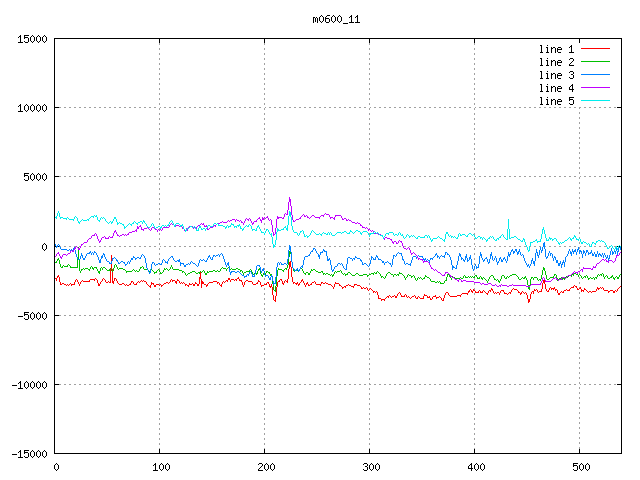Click the y-axis label 5000
The width and height of the screenshot is (640, 480).
click(36, 177)
